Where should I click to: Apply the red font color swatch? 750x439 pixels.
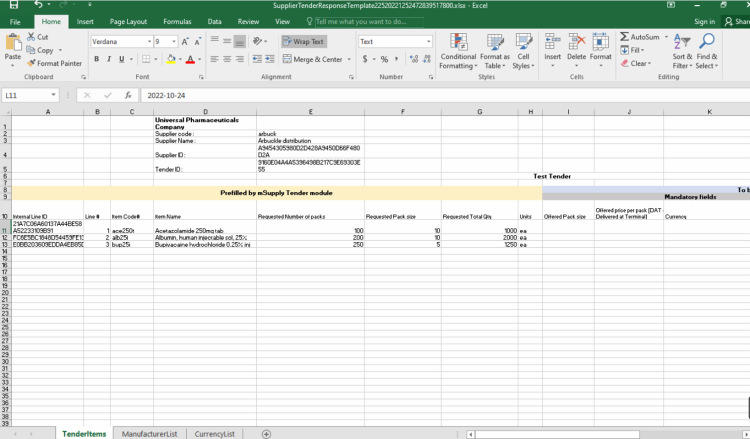pyautogui.click(x=192, y=59)
